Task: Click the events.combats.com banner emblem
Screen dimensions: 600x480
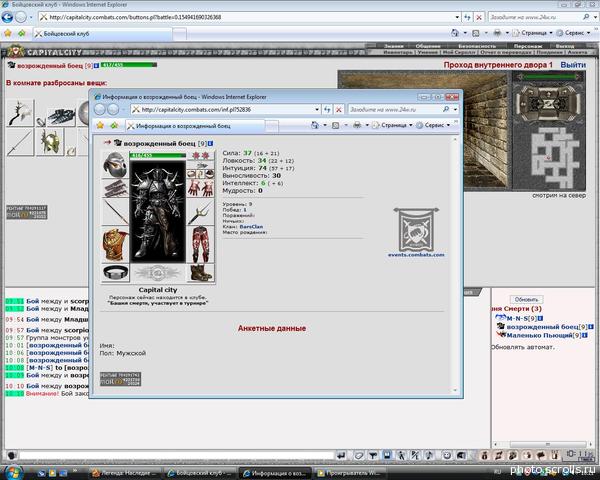Action: pyautogui.click(x=416, y=230)
